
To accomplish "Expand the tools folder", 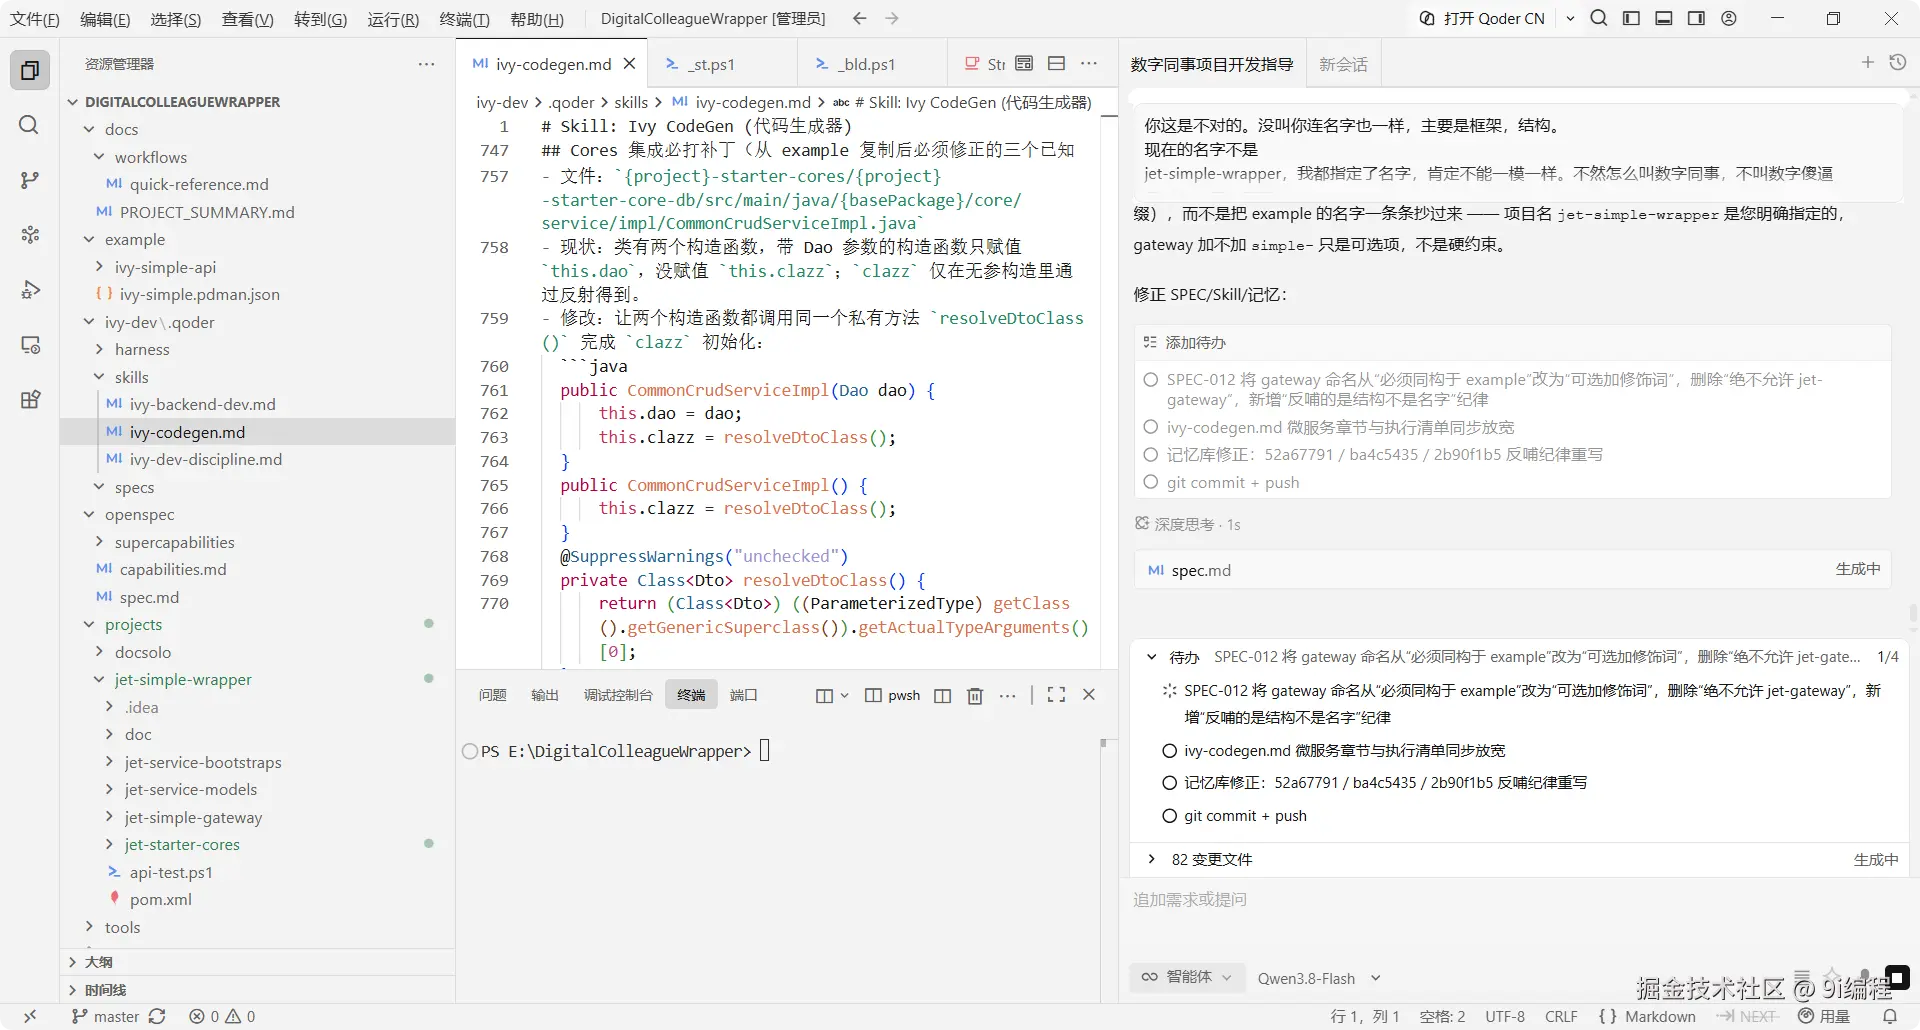I will (x=89, y=927).
